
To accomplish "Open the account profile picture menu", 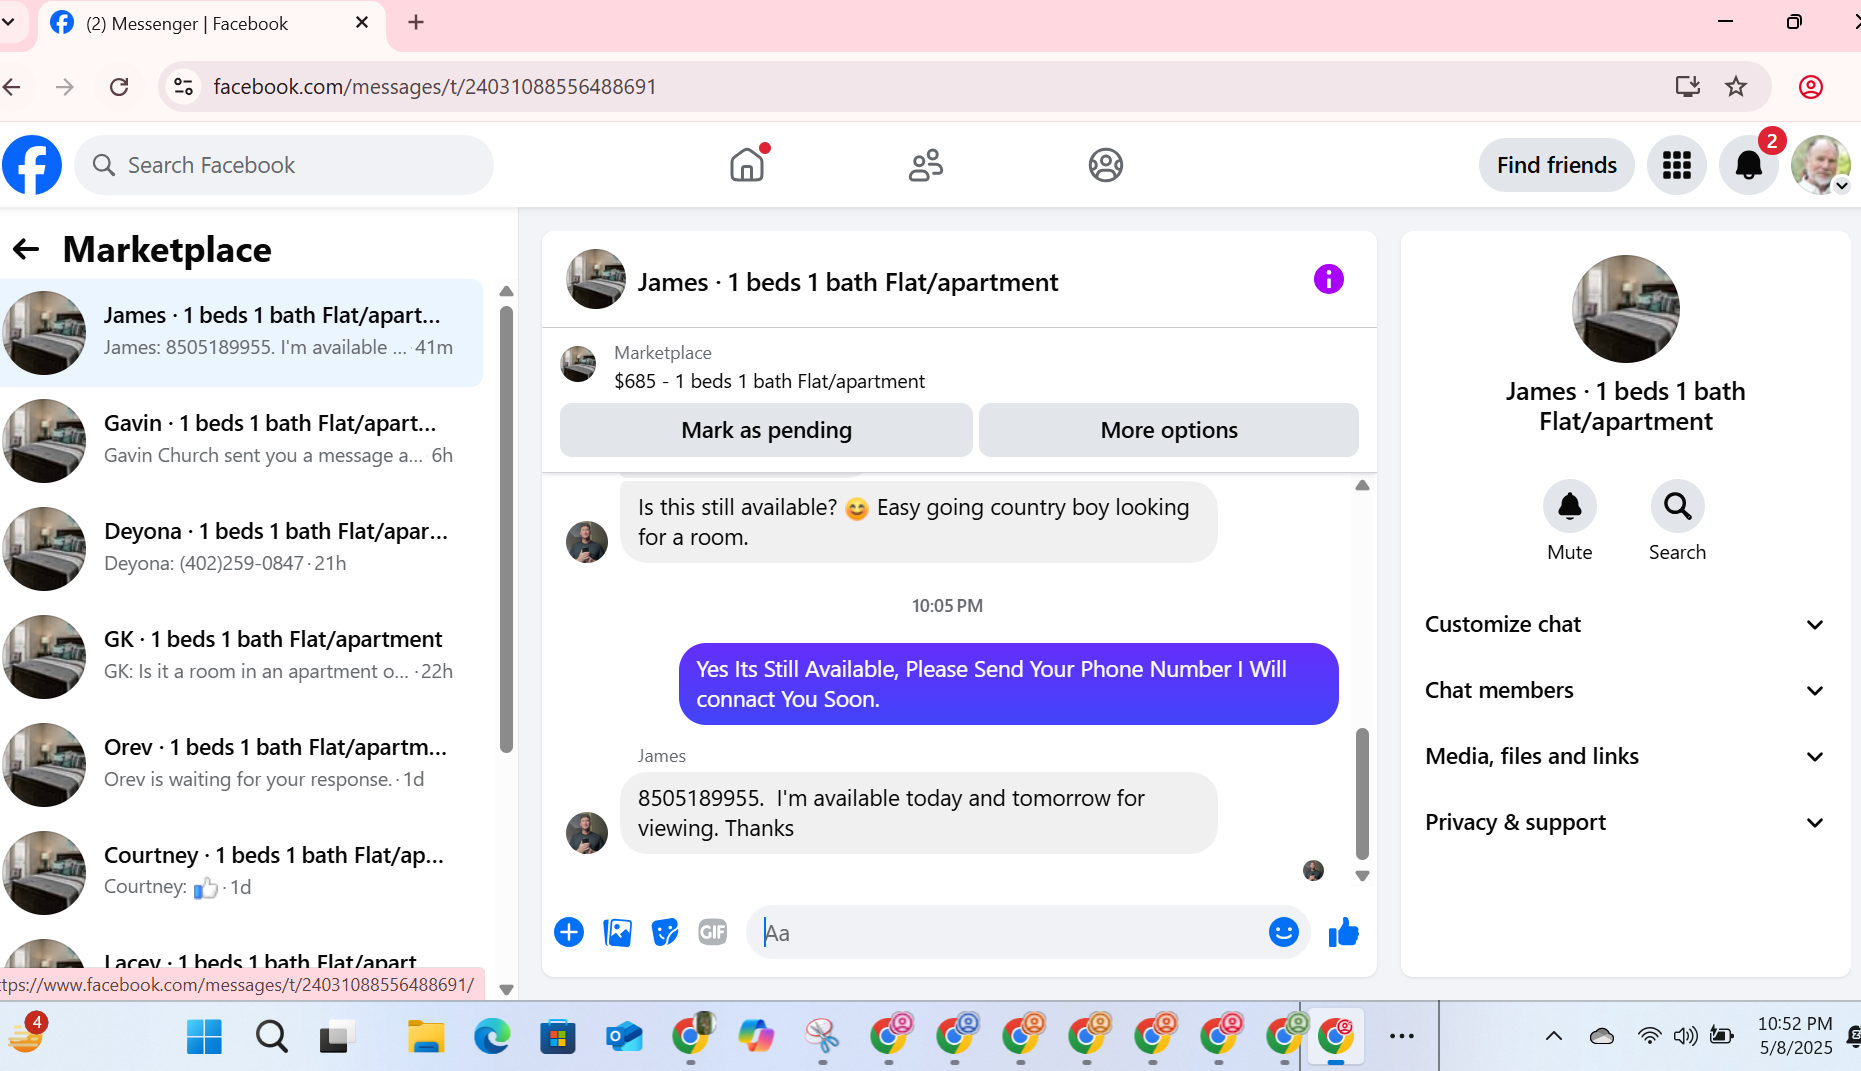I will [1821, 165].
